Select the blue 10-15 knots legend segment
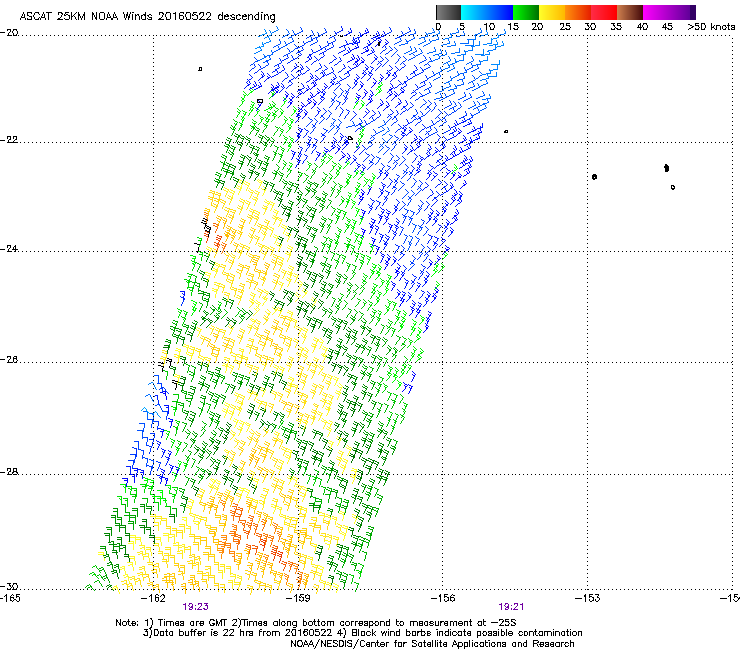This screenshot has height=650, width=740. [500, 12]
